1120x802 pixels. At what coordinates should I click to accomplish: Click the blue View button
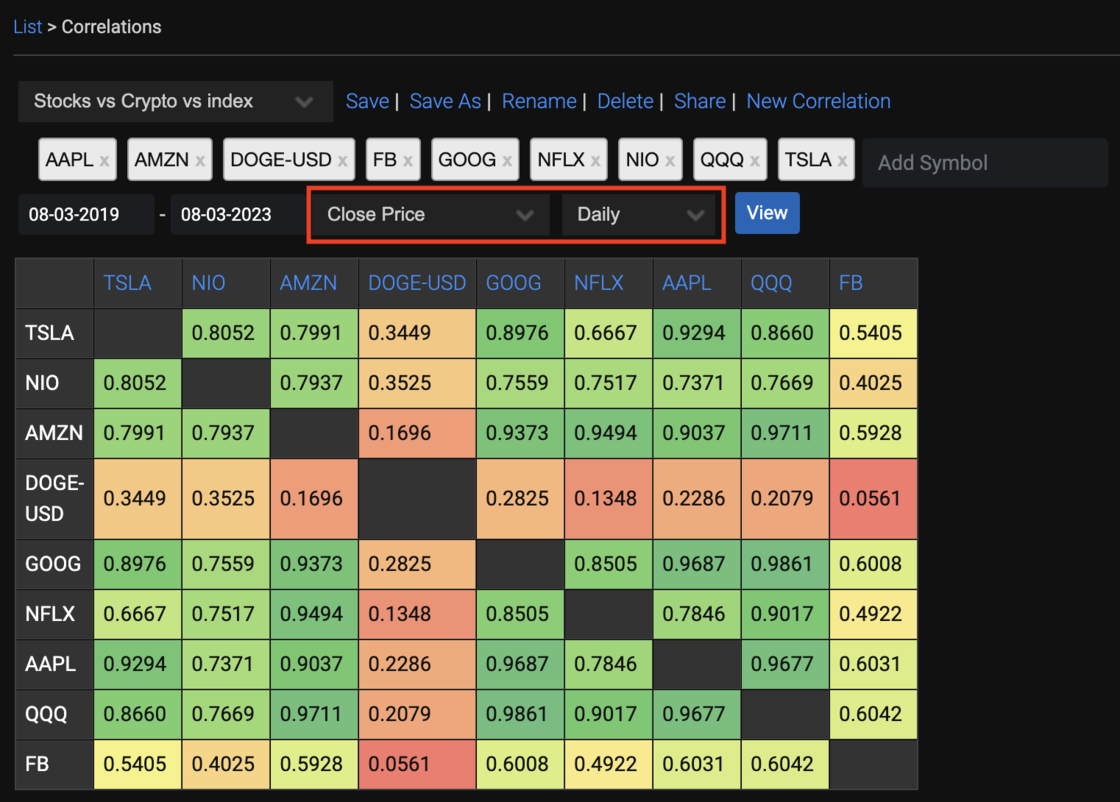[767, 213]
